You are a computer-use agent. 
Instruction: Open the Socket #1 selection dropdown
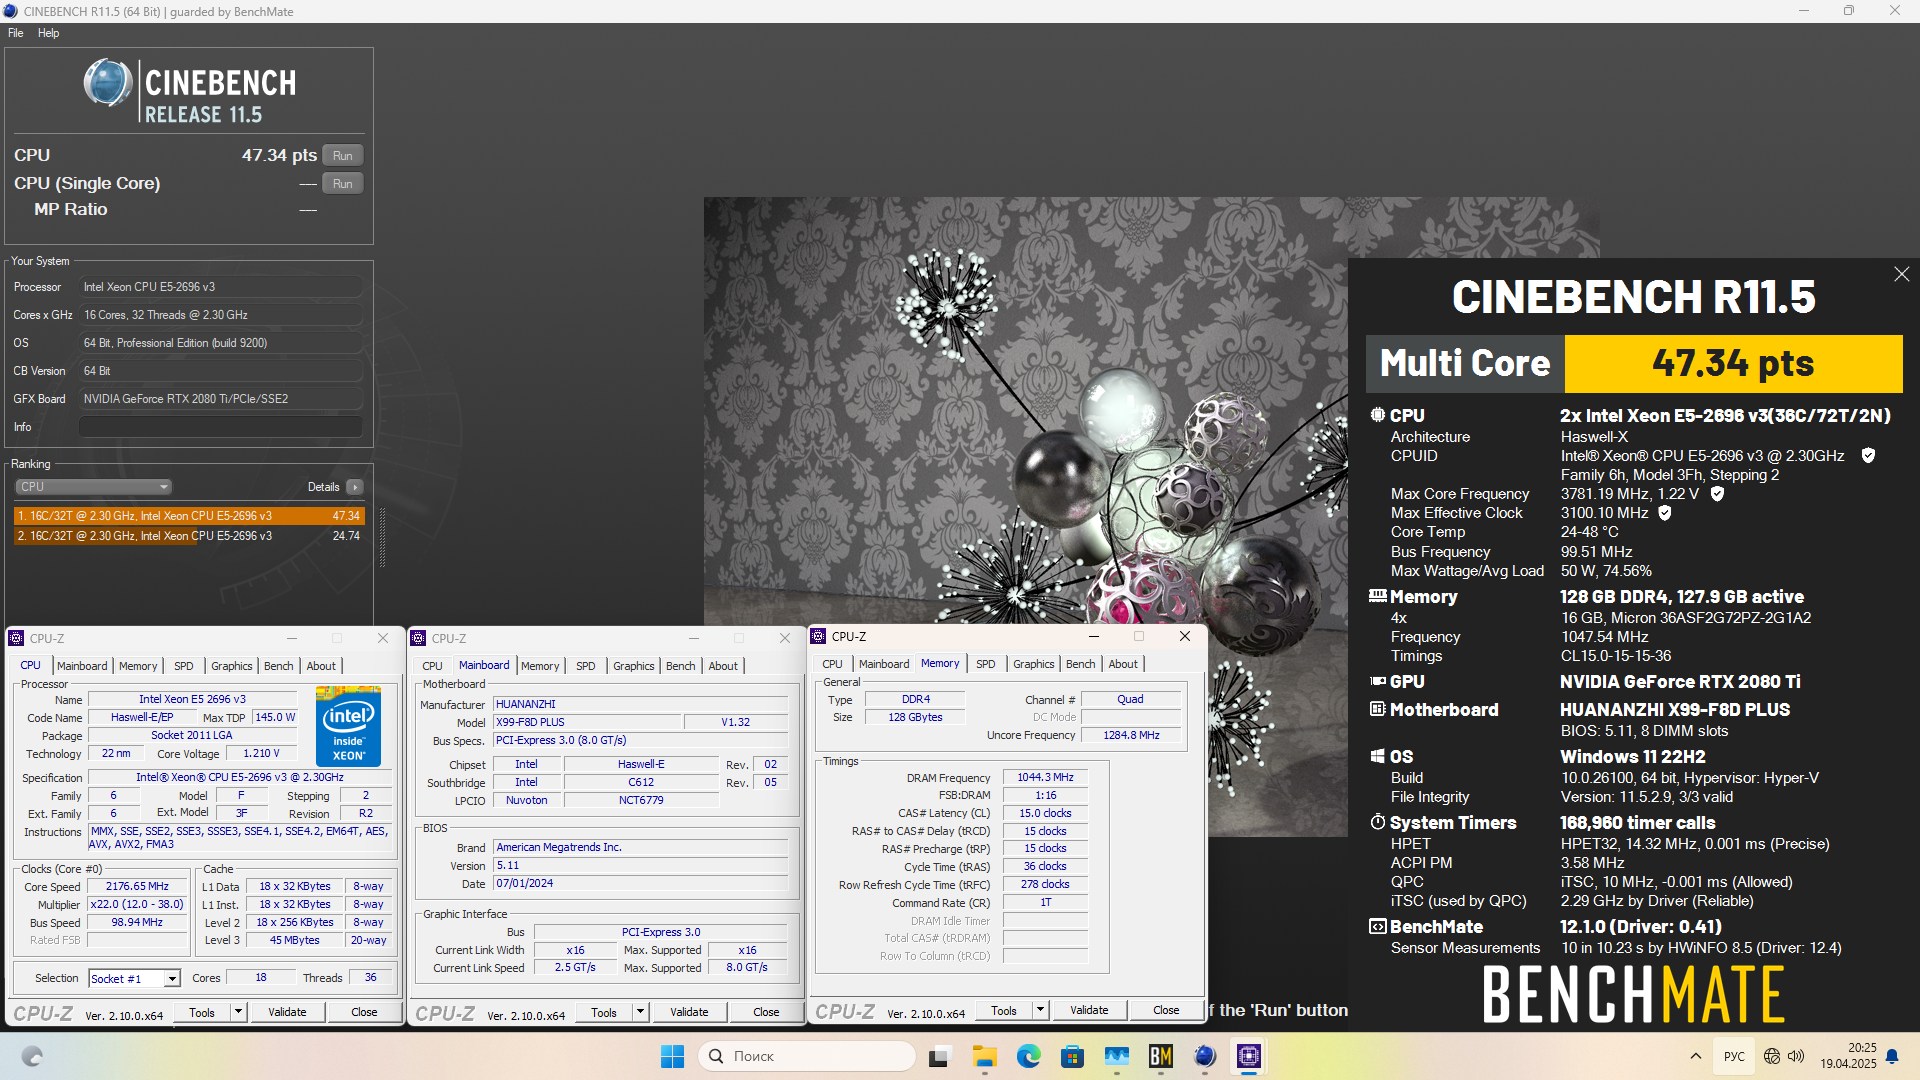tap(172, 978)
